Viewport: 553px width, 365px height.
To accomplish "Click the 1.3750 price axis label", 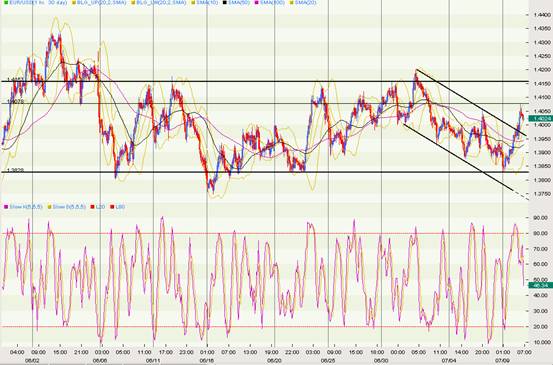I will pos(542,194).
